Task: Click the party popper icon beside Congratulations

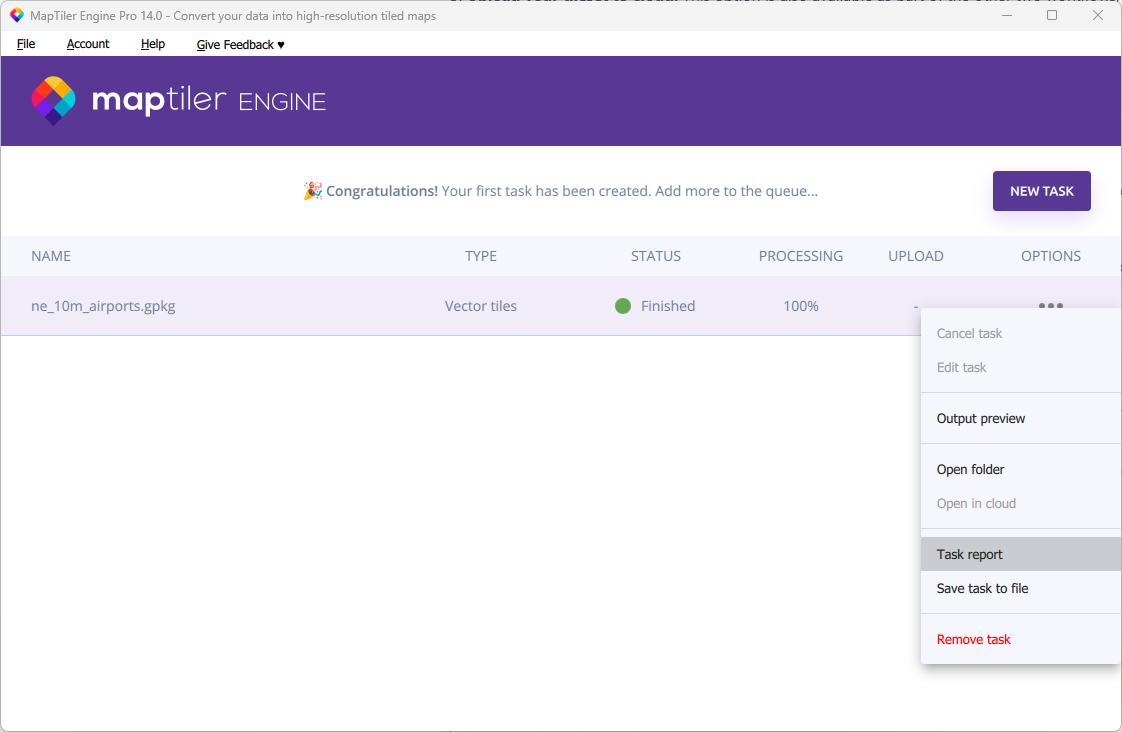Action: pyautogui.click(x=313, y=191)
